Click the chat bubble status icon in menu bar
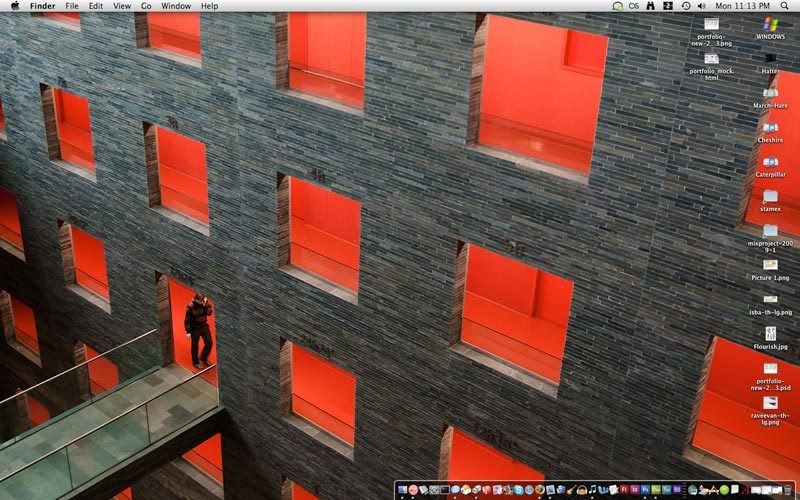Screen dimensions: 800x500 pyautogui.click(x=619, y=6)
